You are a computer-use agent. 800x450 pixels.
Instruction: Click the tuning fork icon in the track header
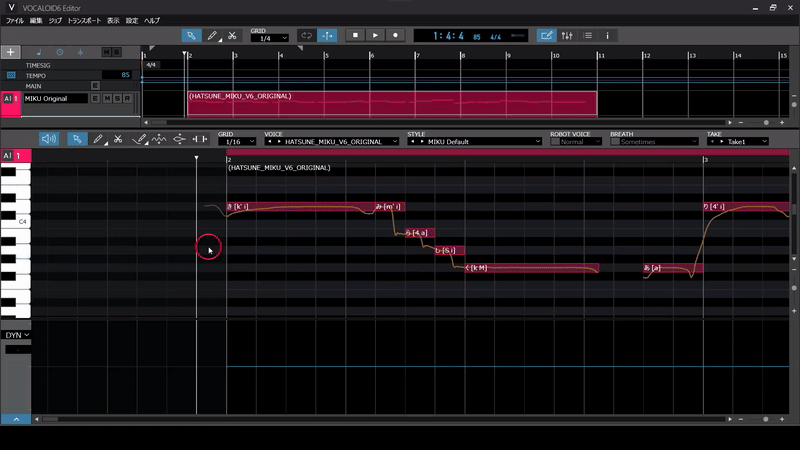point(80,52)
